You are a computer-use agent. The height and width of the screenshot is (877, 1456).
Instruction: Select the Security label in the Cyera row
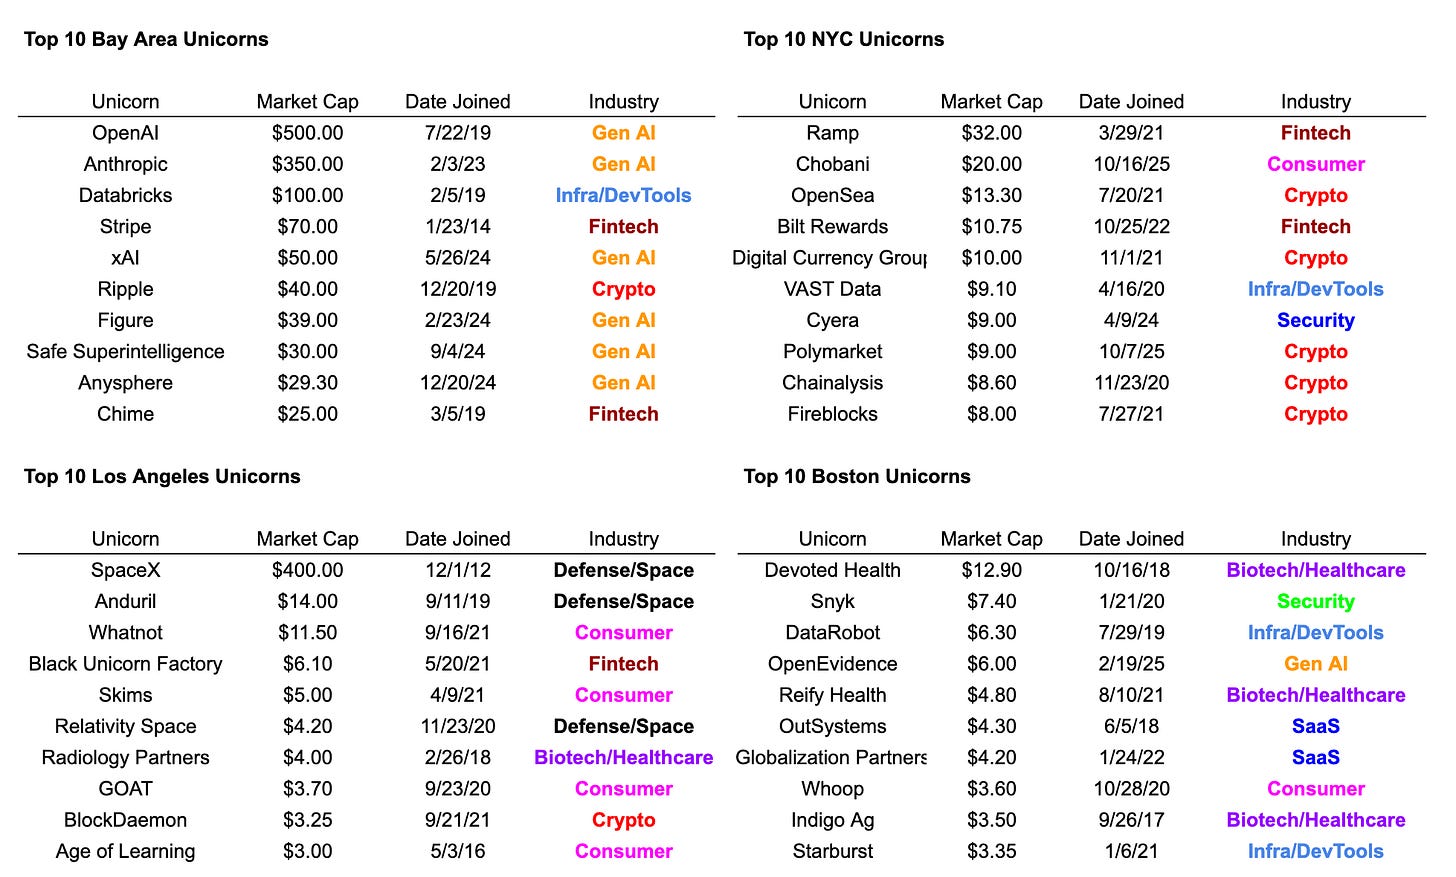[x=1315, y=320]
